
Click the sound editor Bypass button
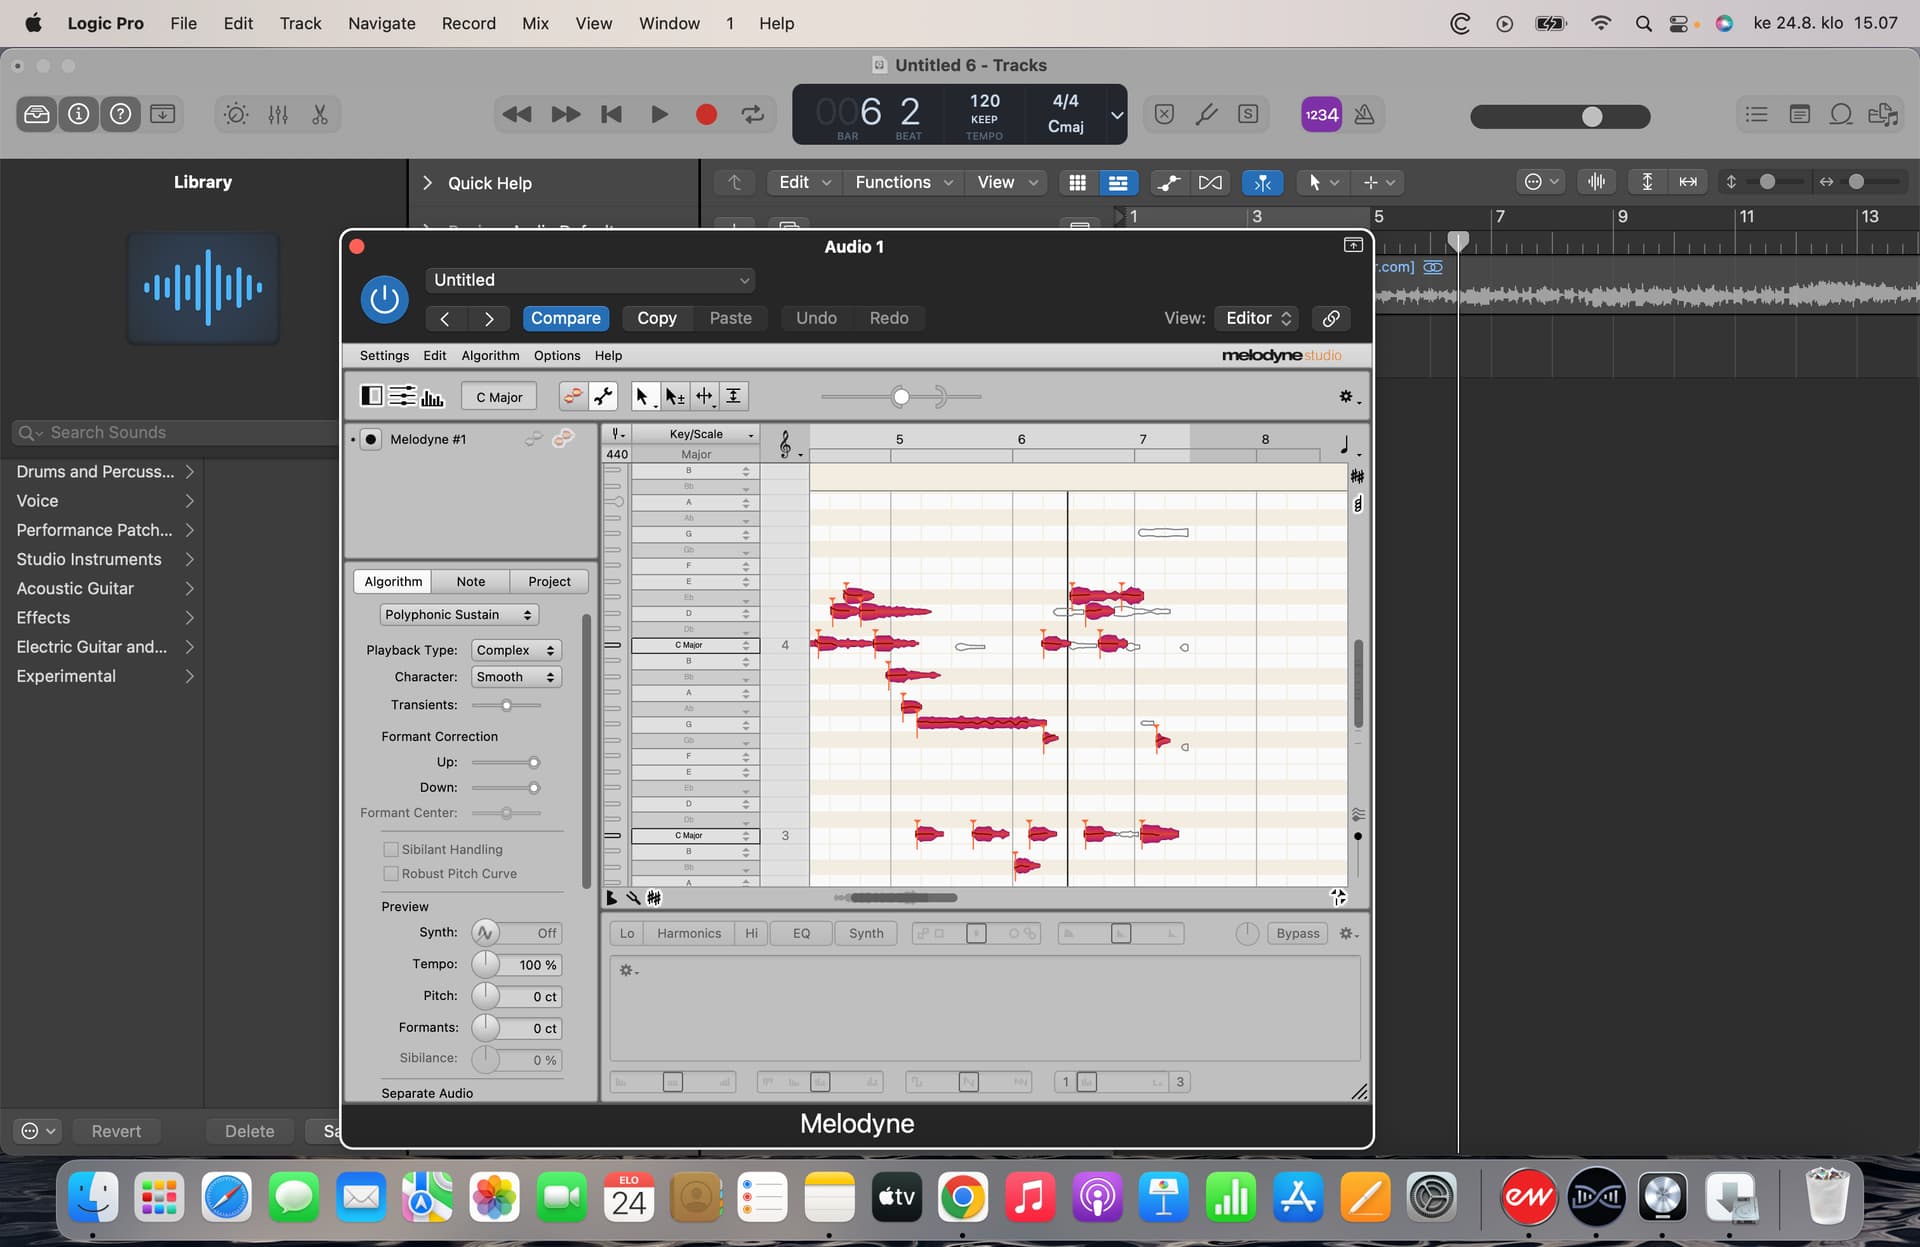(x=1297, y=933)
